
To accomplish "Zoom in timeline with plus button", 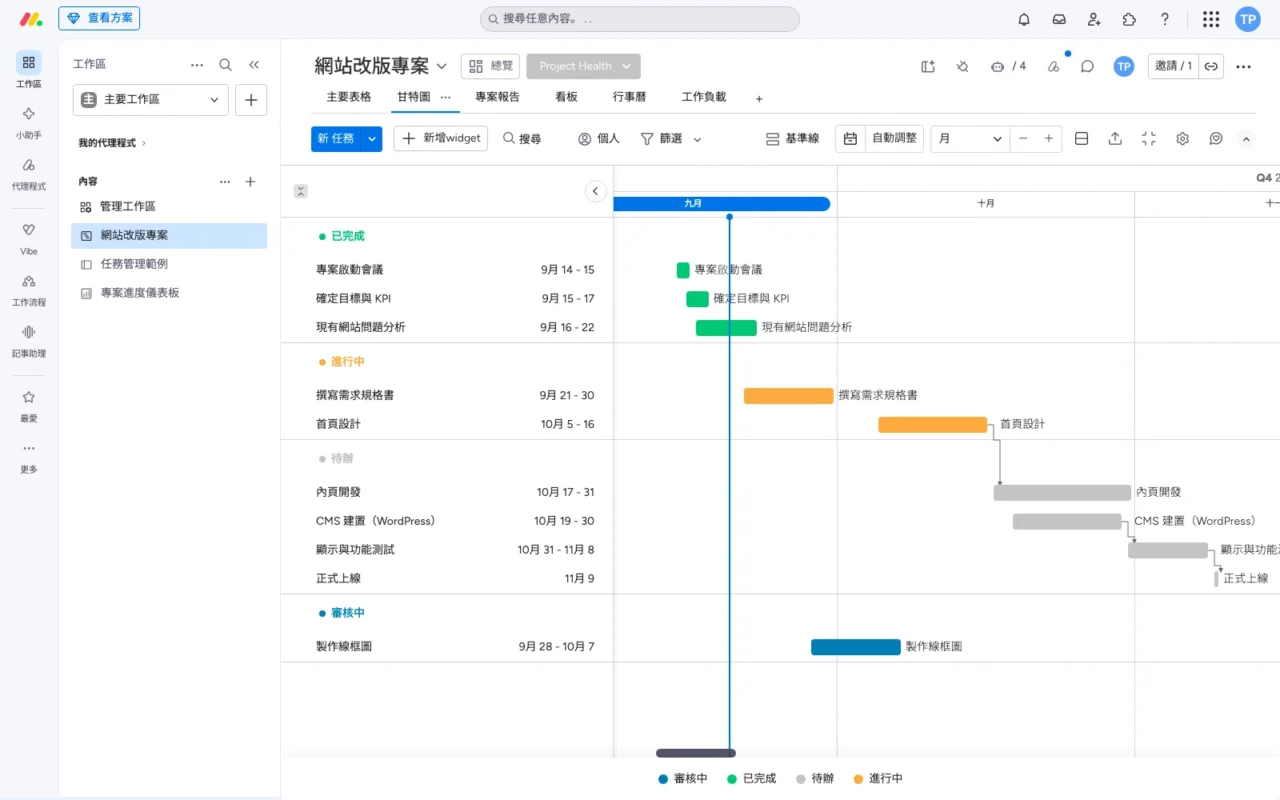I will tap(1048, 139).
